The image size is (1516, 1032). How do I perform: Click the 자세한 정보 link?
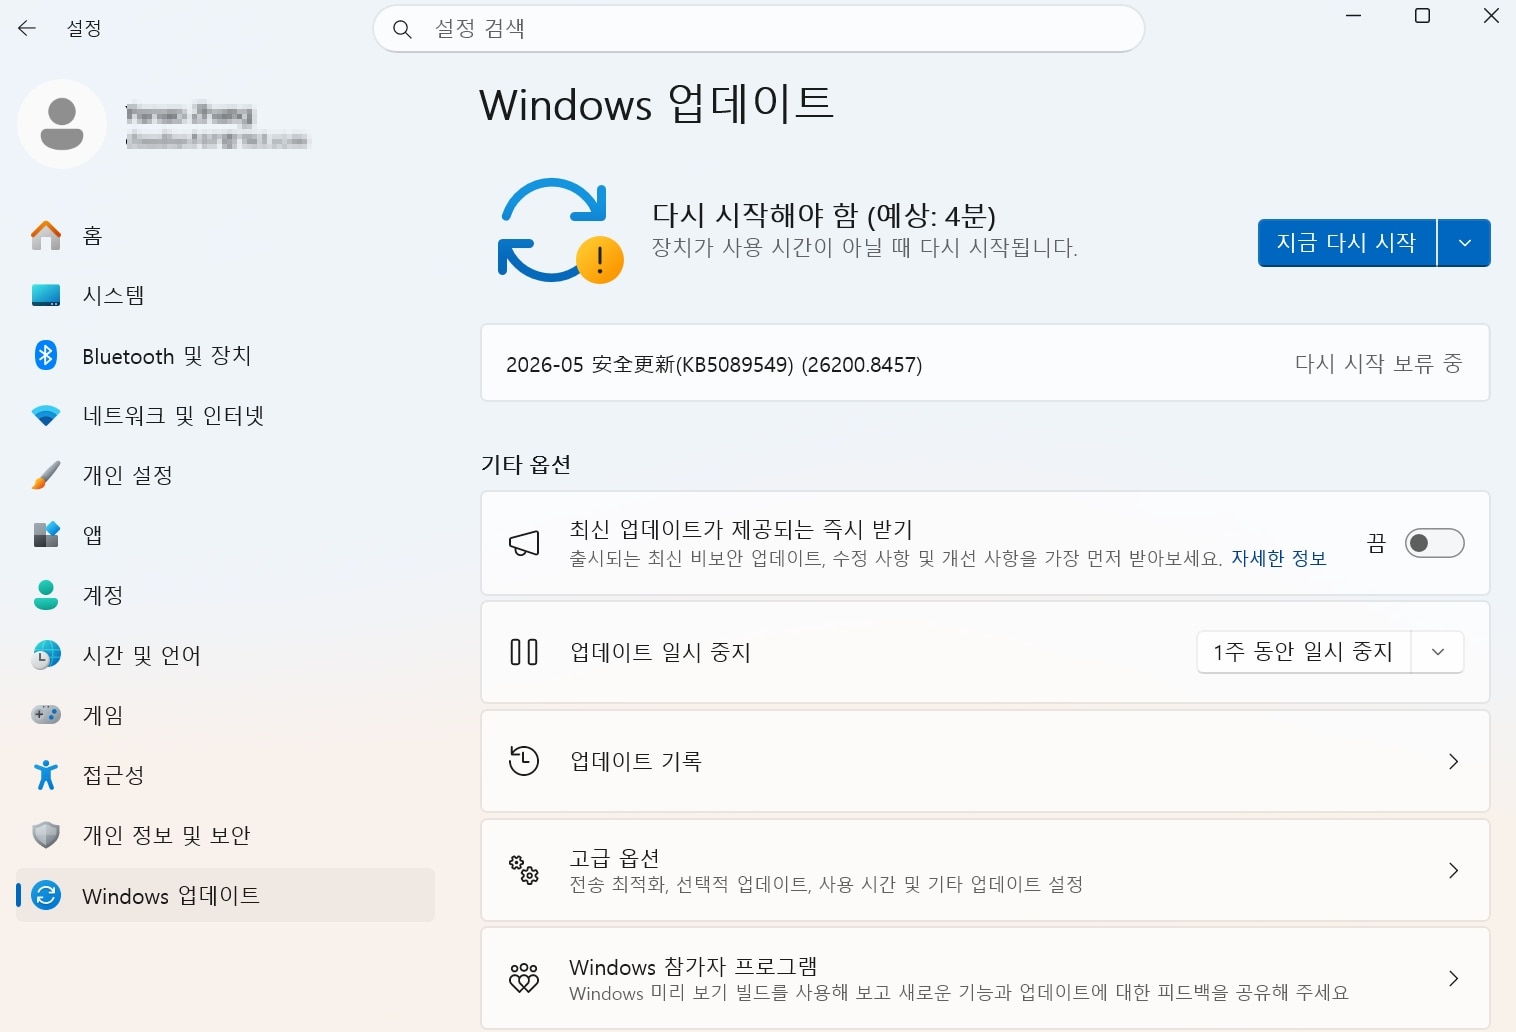pos(1278,558)
